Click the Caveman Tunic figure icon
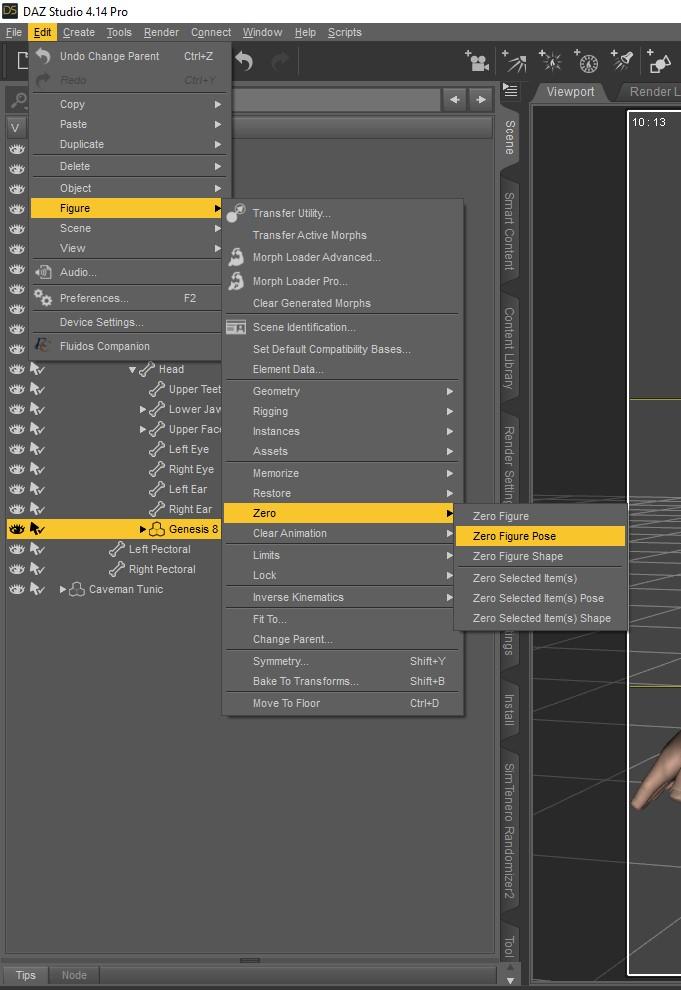This screenshot has width=681, height=990. point(76,589)
